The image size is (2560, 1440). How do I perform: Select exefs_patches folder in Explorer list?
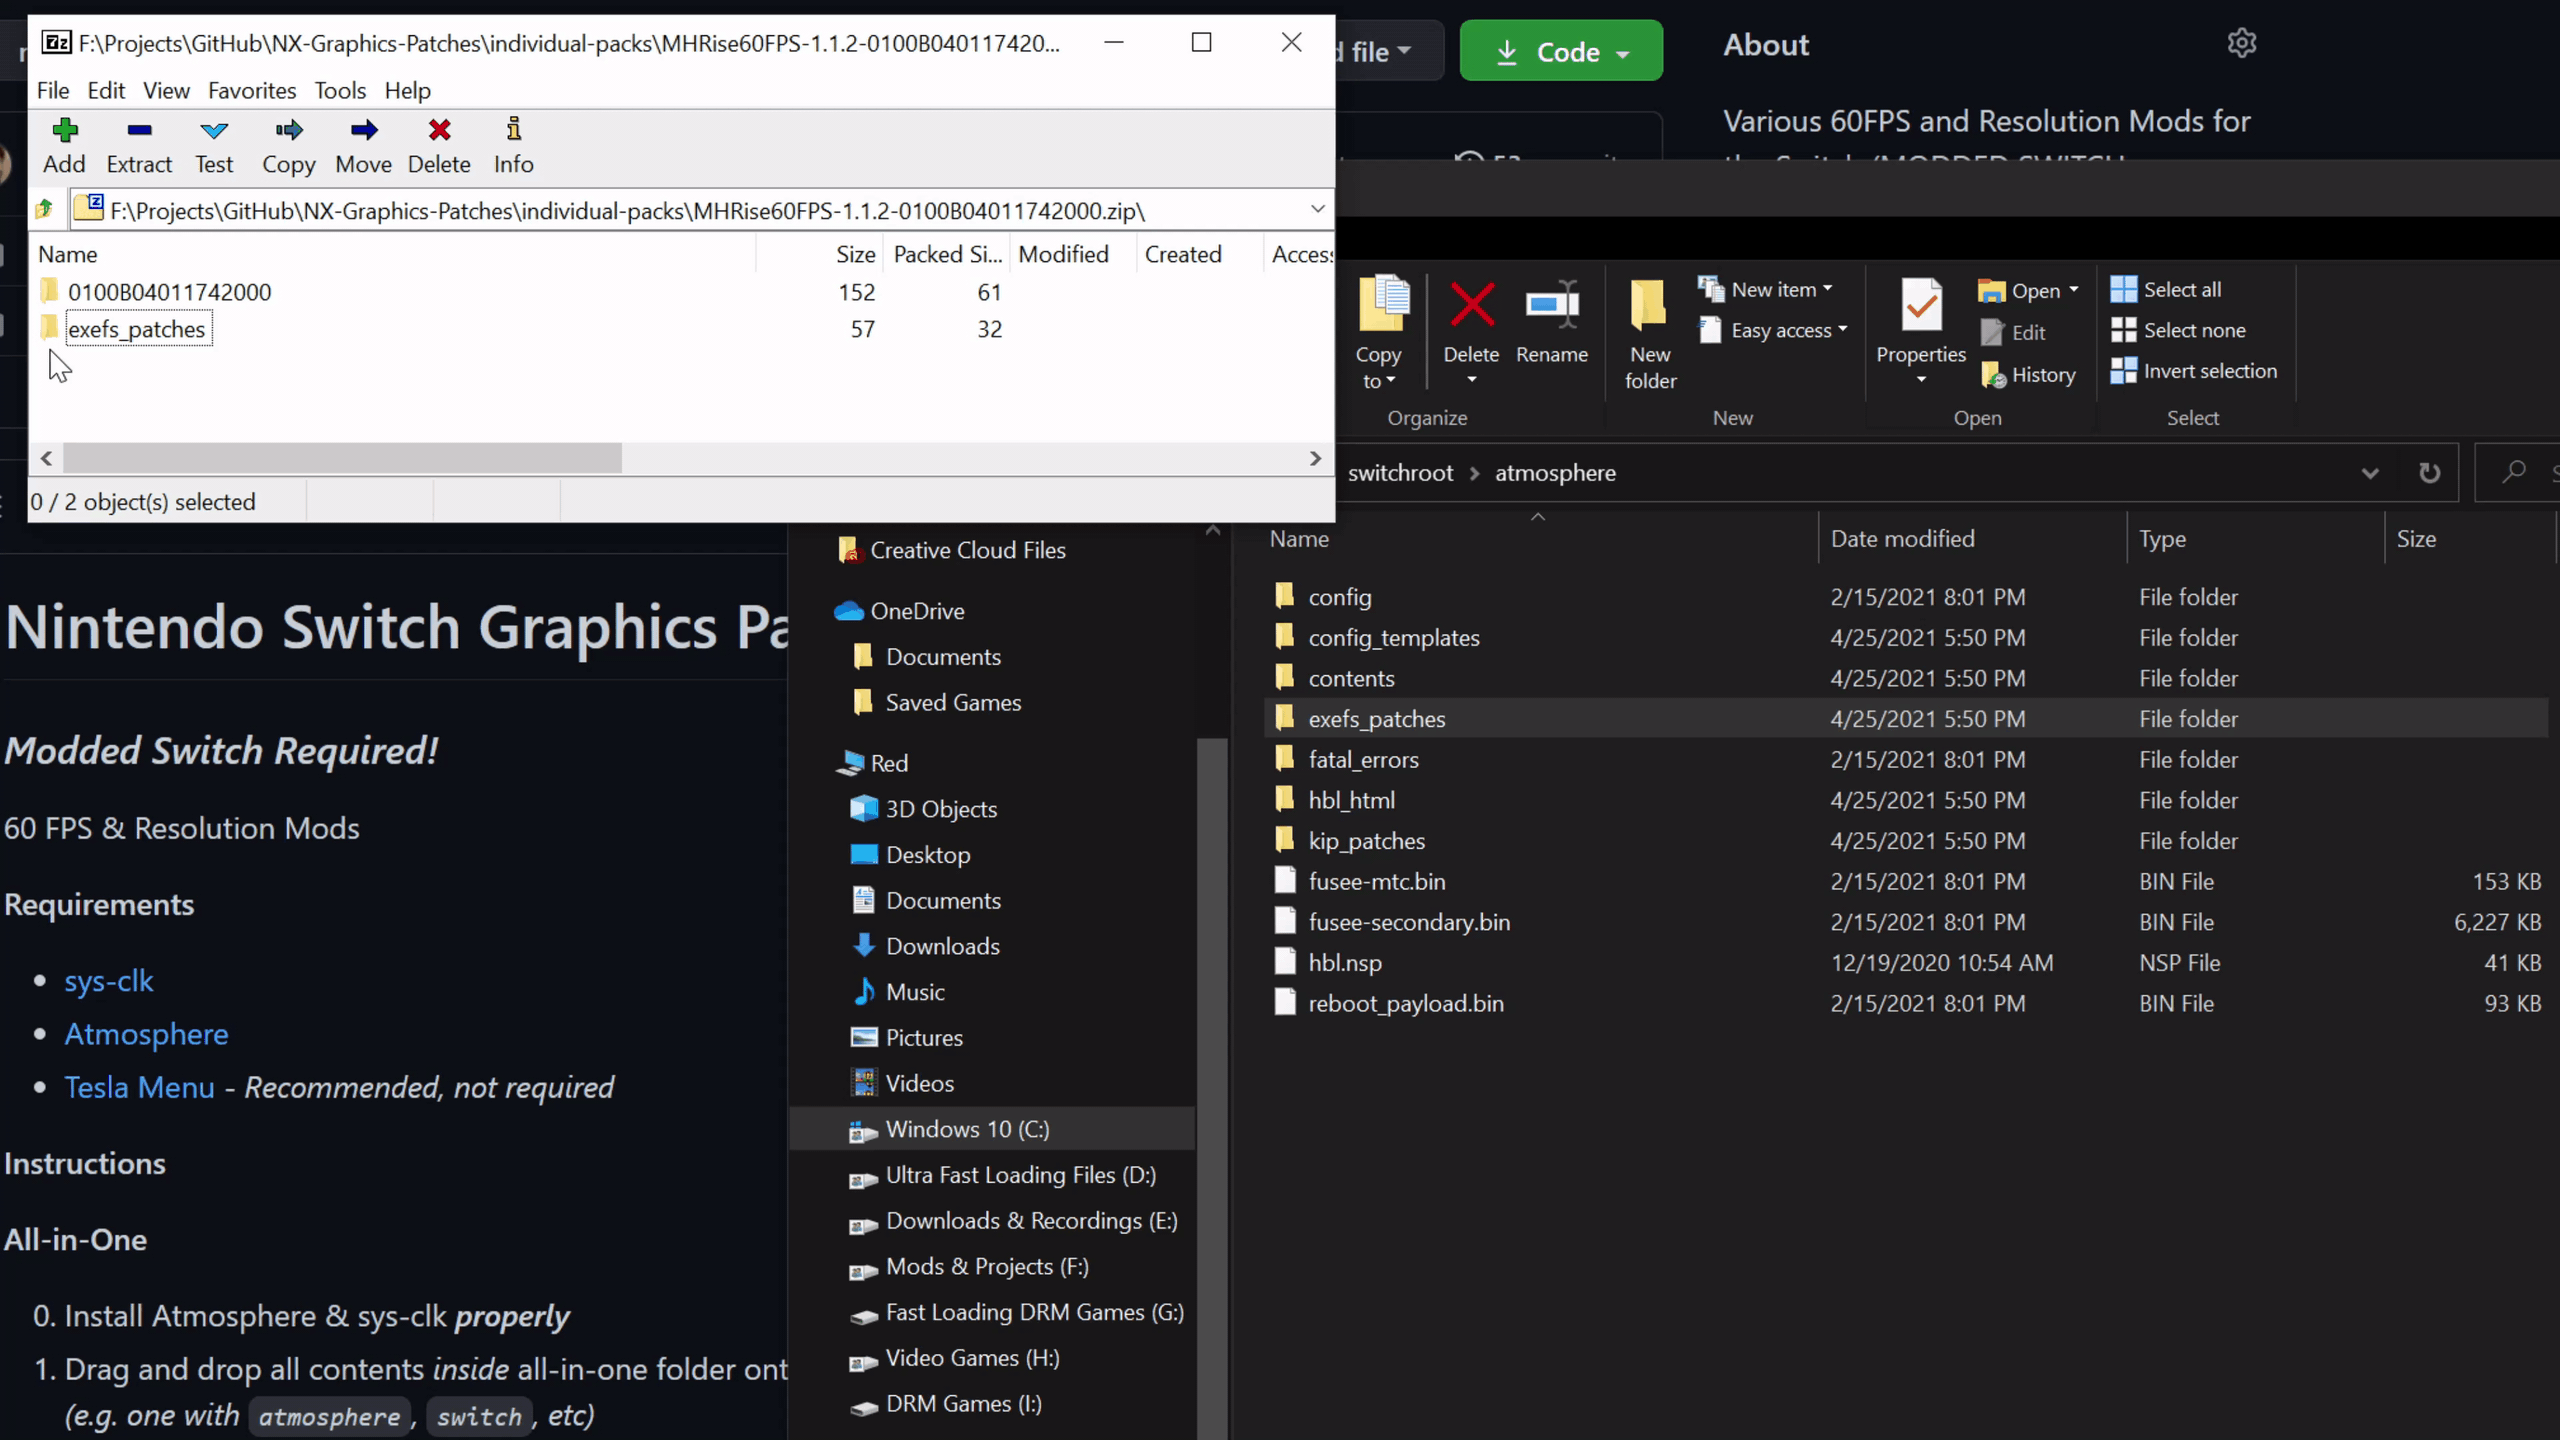1905,719
